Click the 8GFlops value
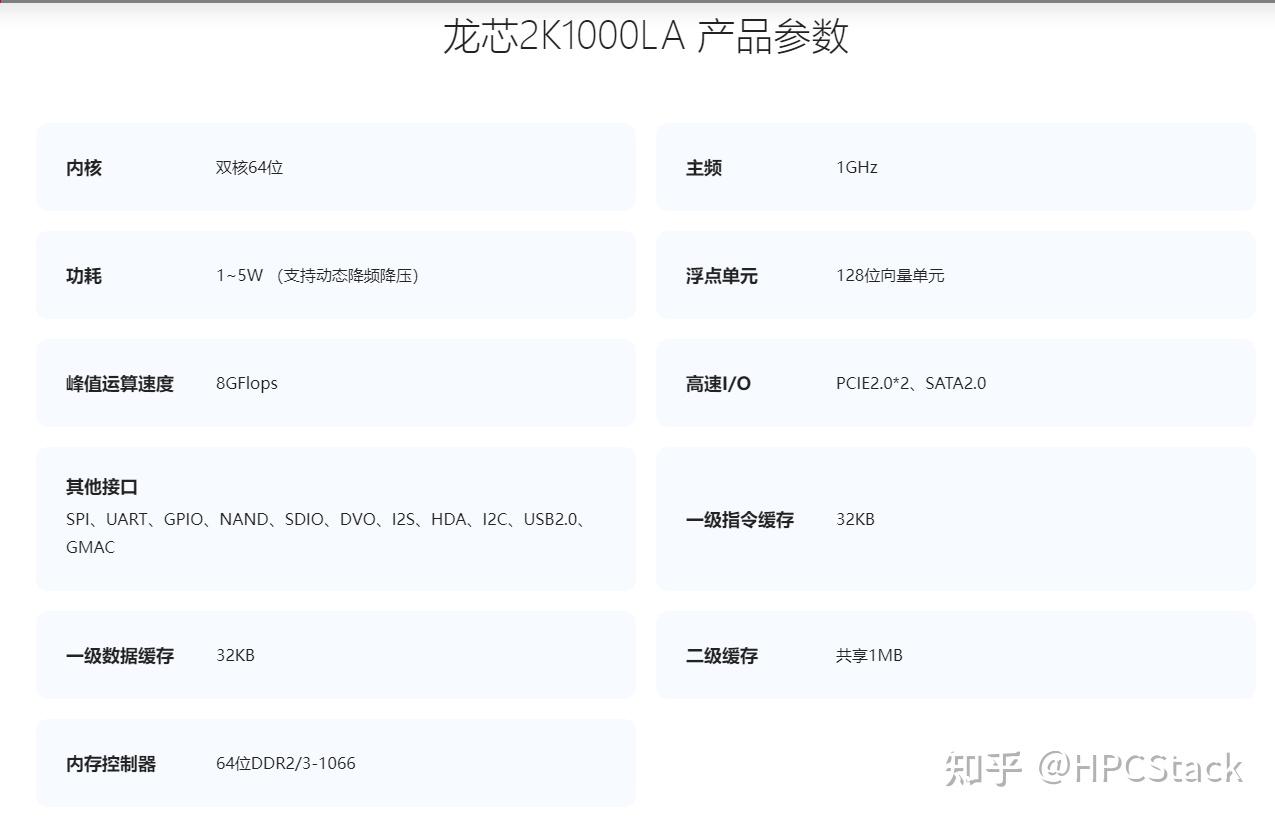The height and width of the screenshot is (818, 1275). [246, 383]
